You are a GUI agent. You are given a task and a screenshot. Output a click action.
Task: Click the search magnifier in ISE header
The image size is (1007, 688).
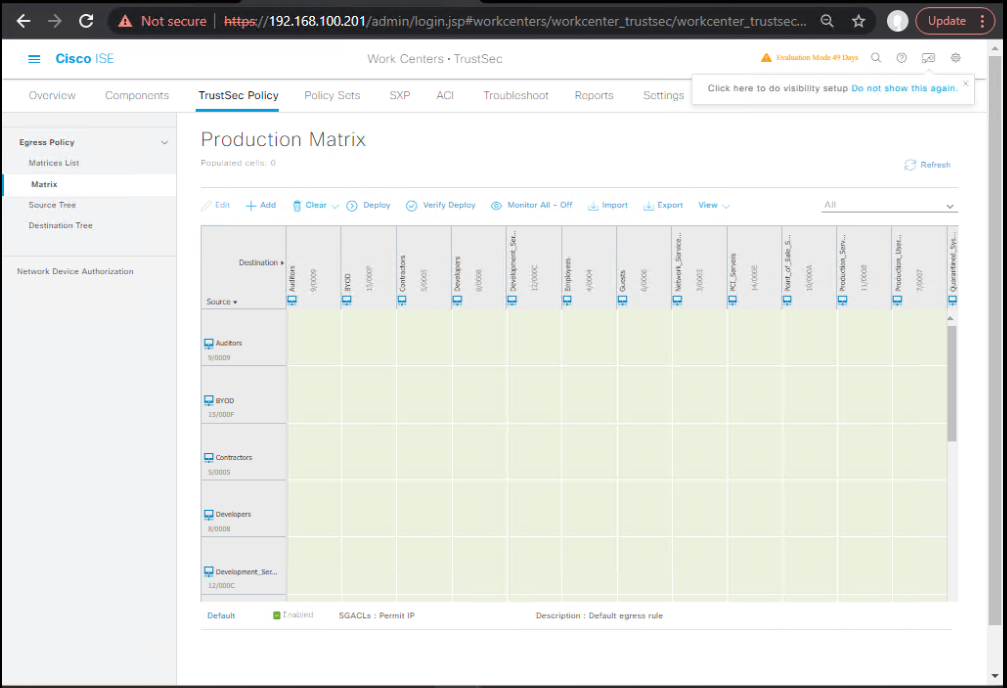(876, 58)
